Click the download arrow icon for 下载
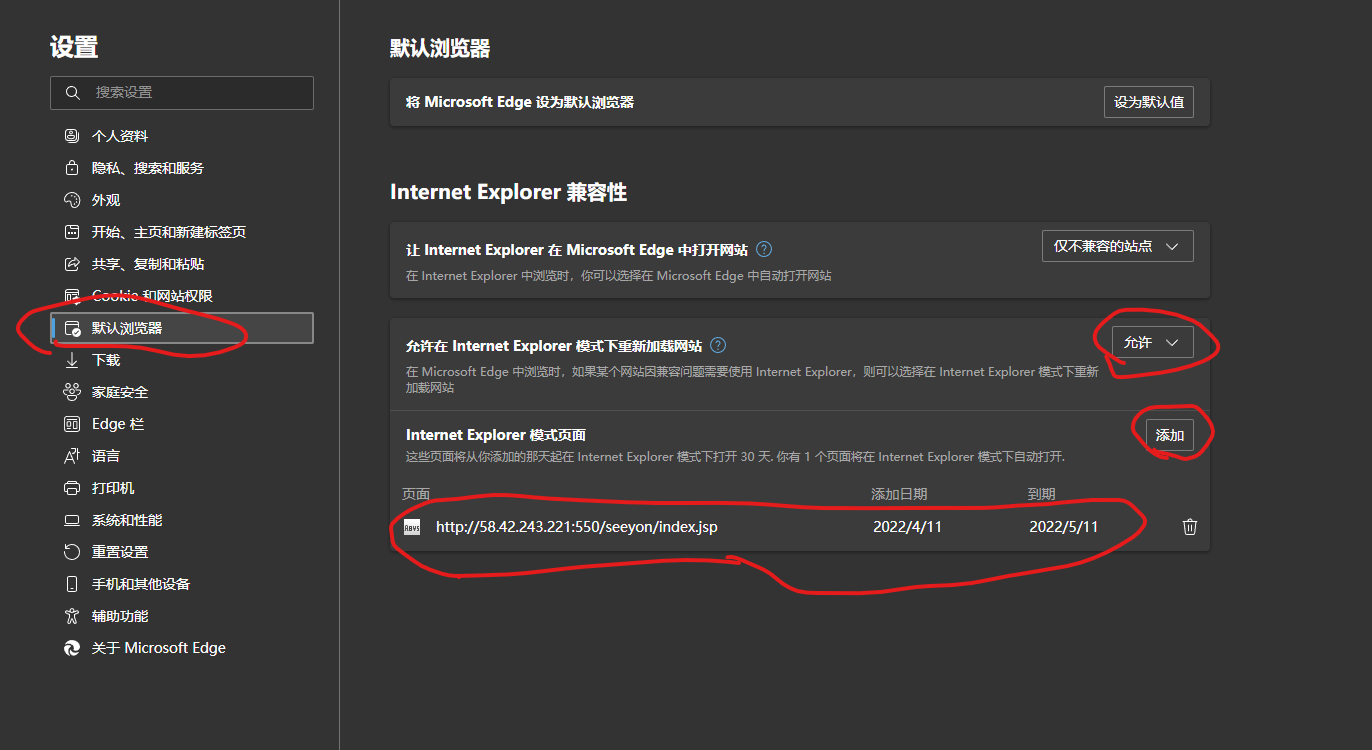This screenshot has width=1372, height=750. (72, 360)
